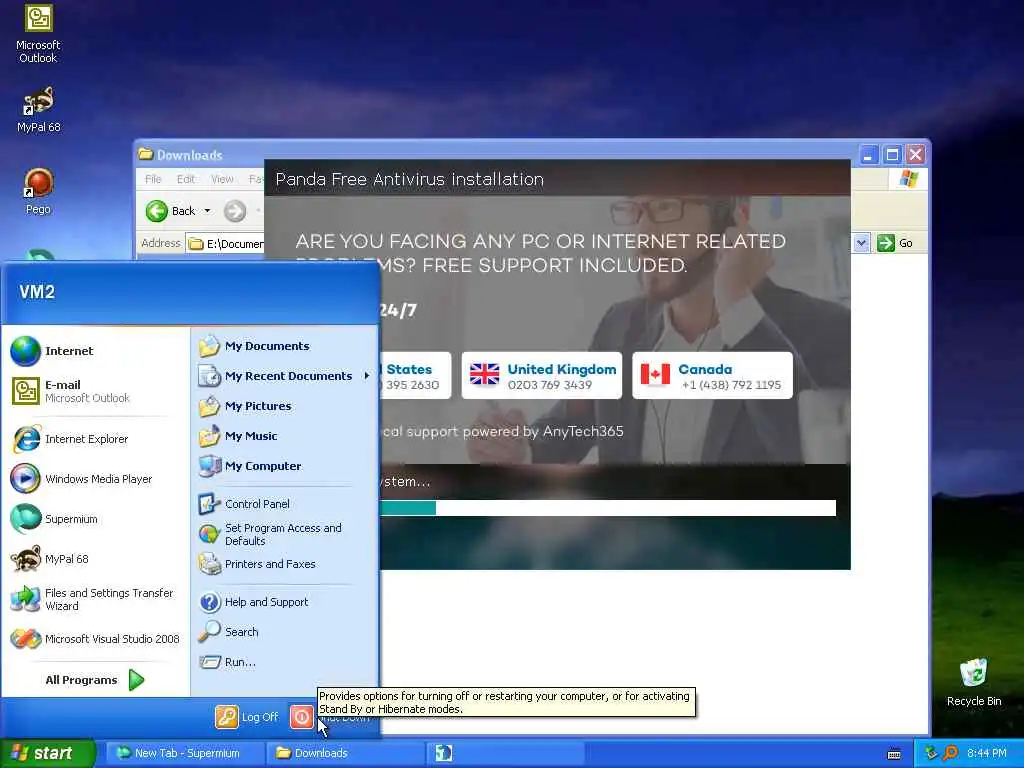
Task: Expand My Recent Documents submenu
Action: [x=285, y=376]
